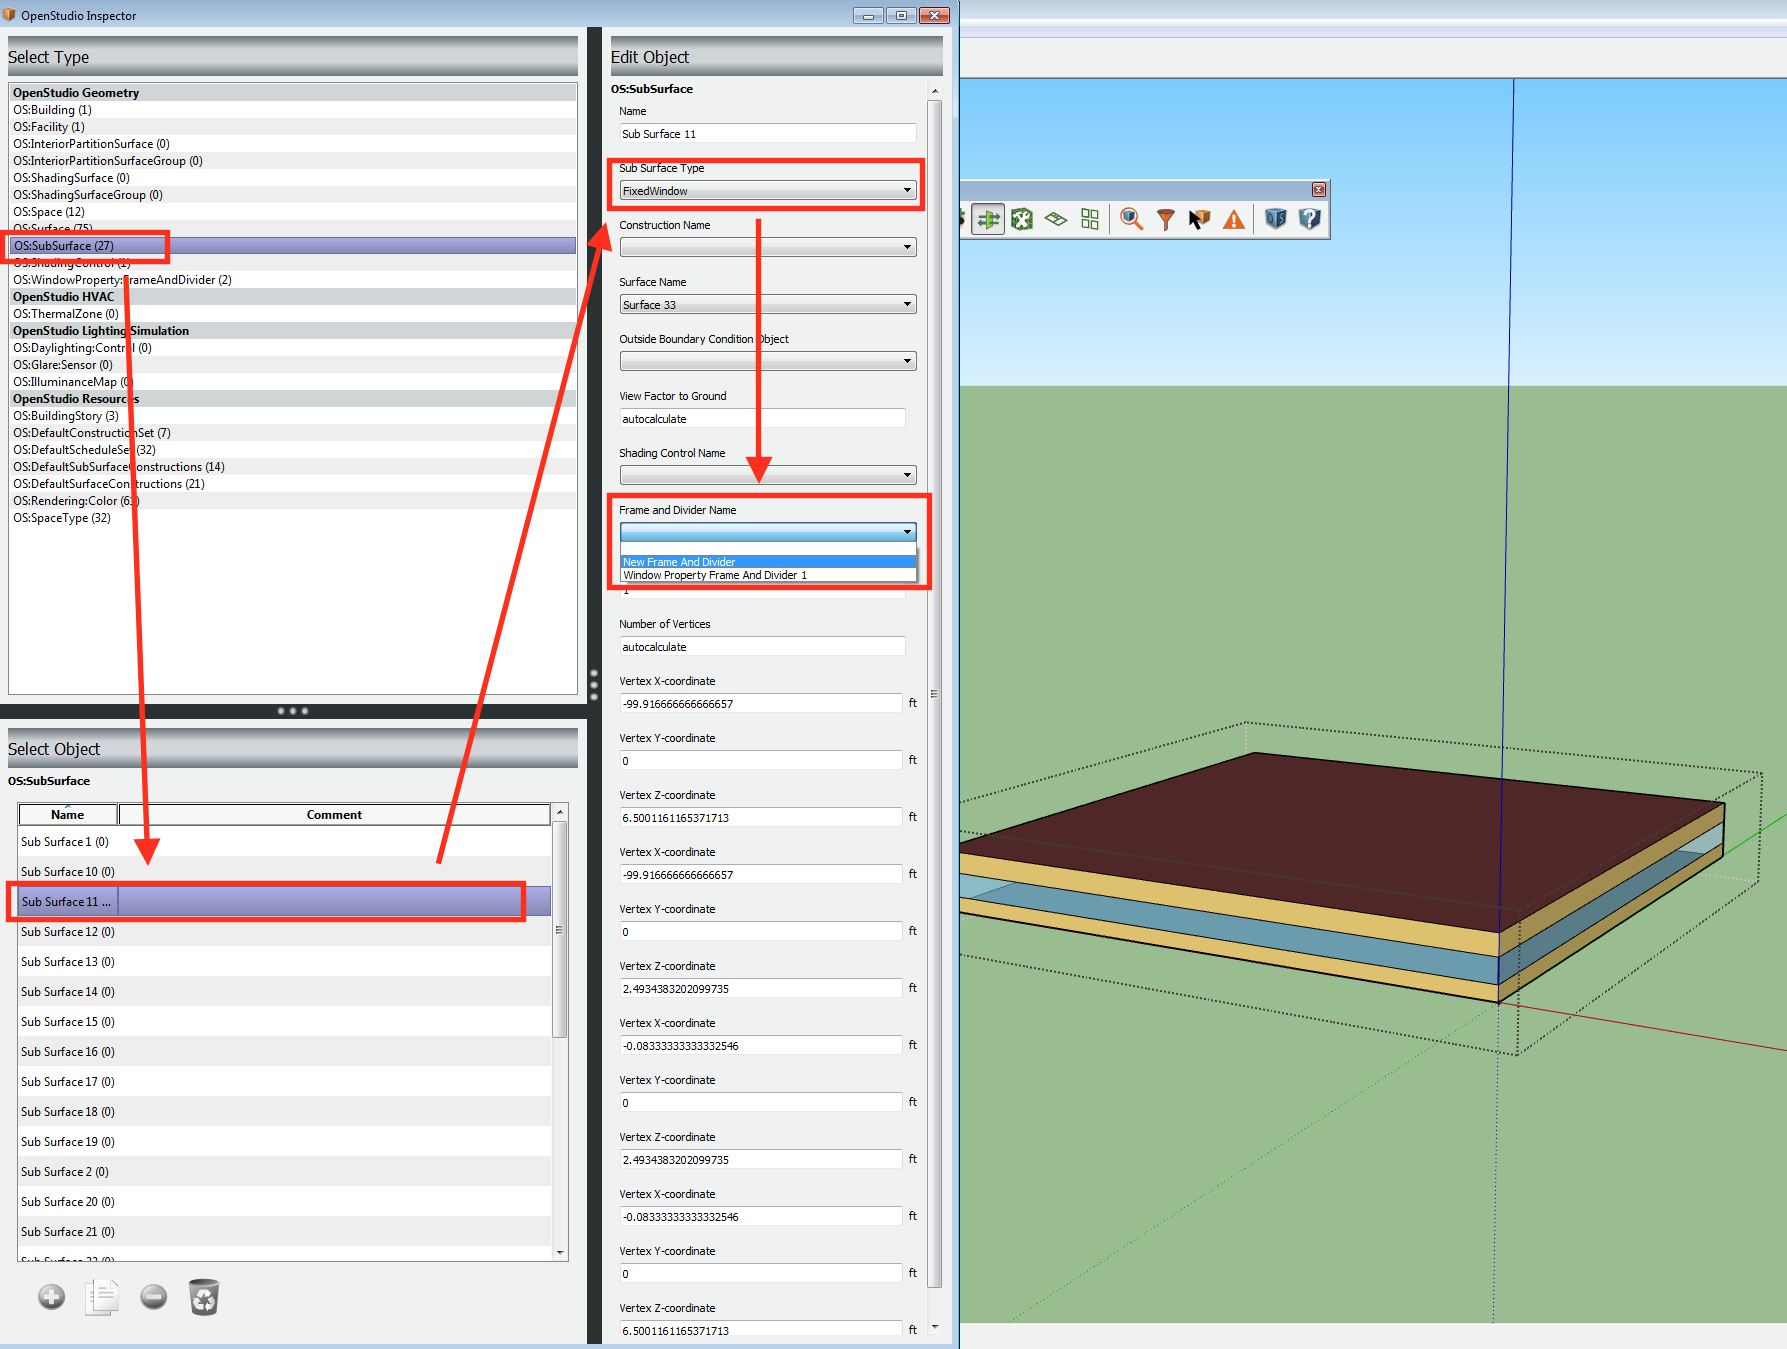Select OS:SpaceType (32) type
Screen dimensions: 1787x1349
click(292, 518)
